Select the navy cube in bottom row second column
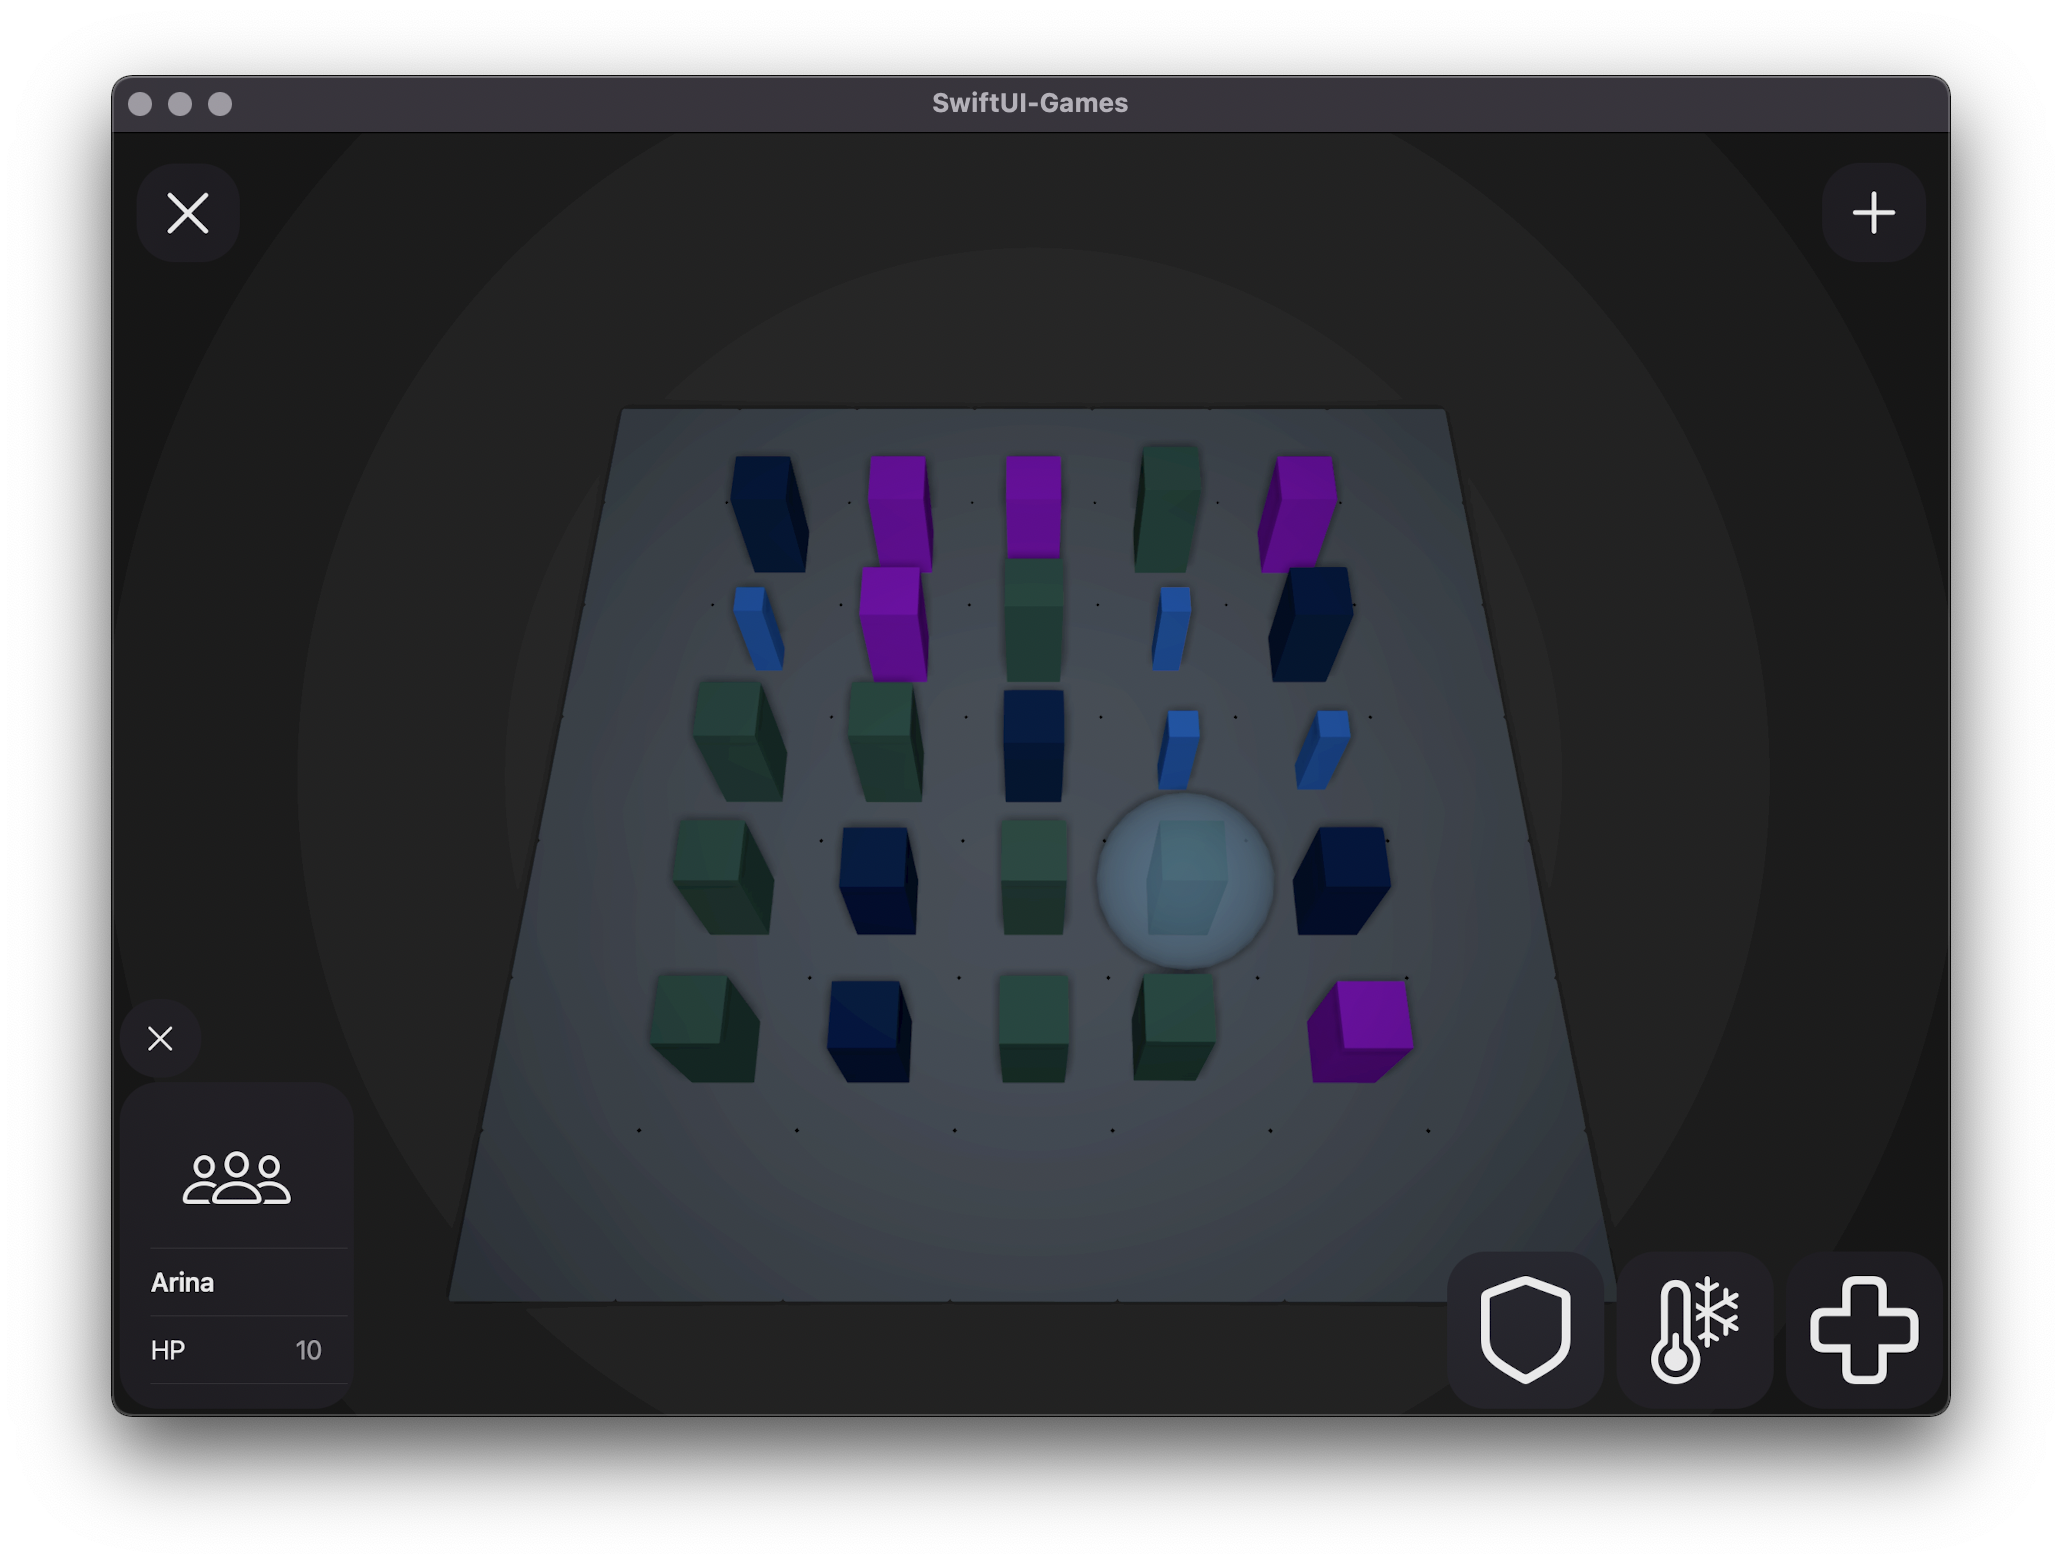2062x1564 pixels. 869,1030
